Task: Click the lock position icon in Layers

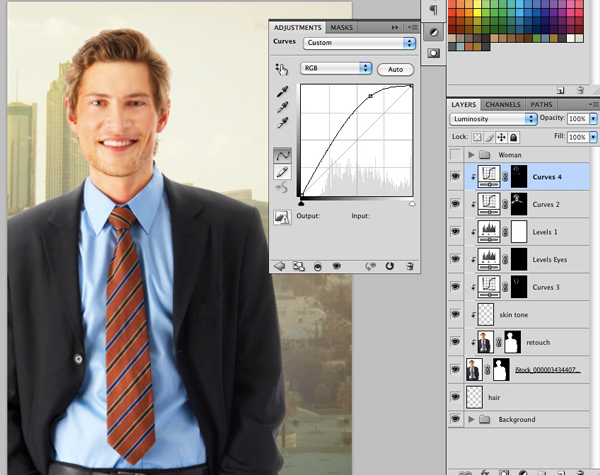Action: [x=501, y=136]
